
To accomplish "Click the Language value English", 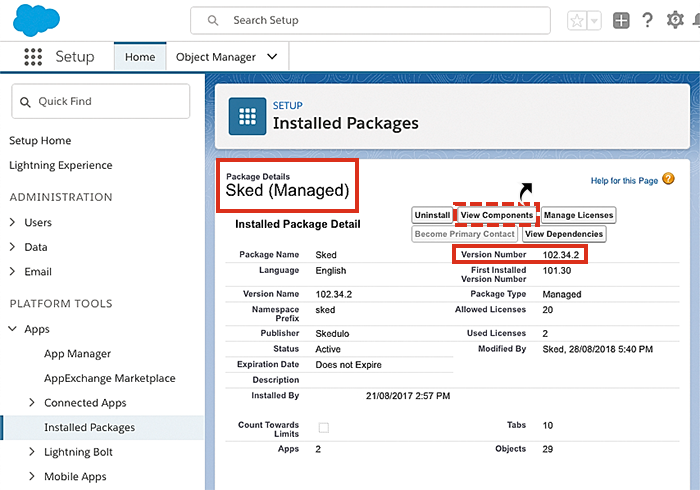I will 330,270.
